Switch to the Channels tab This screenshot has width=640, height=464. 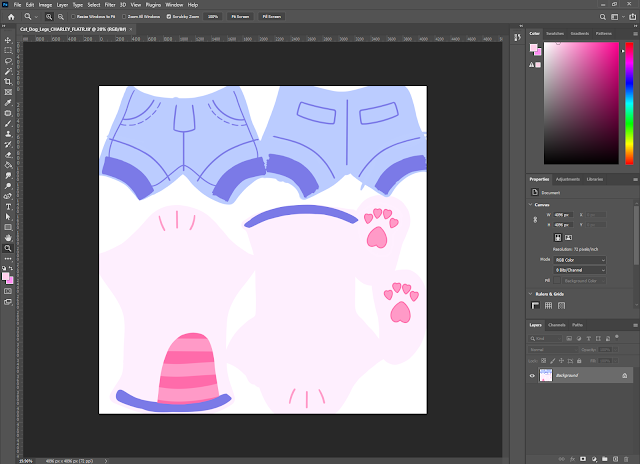pos(557,325)
